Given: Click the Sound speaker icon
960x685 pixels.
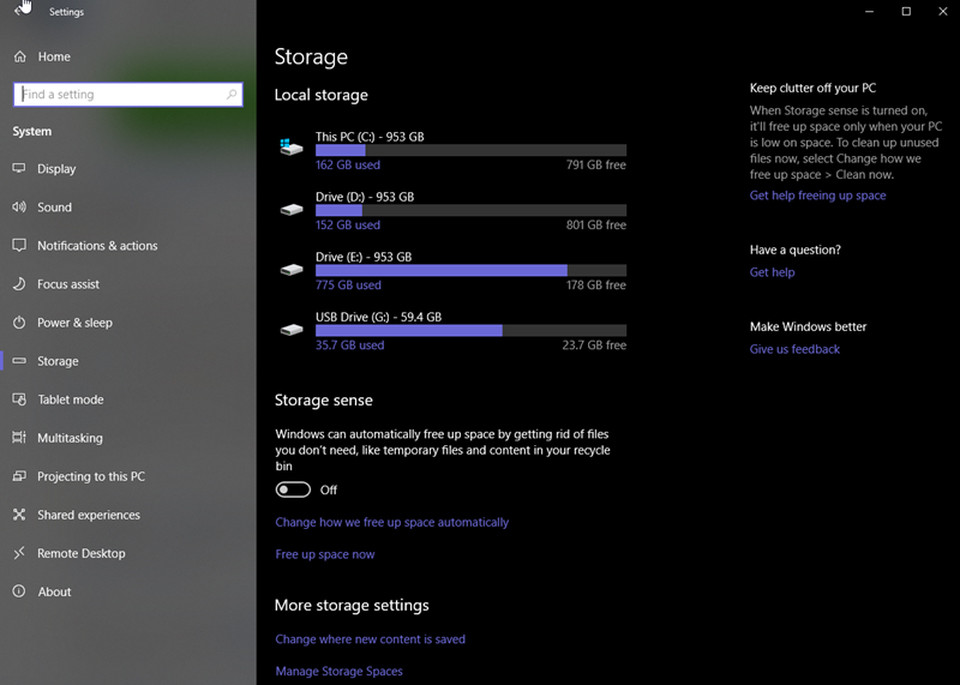Looking at the screenshot, I should click(19, 207).
